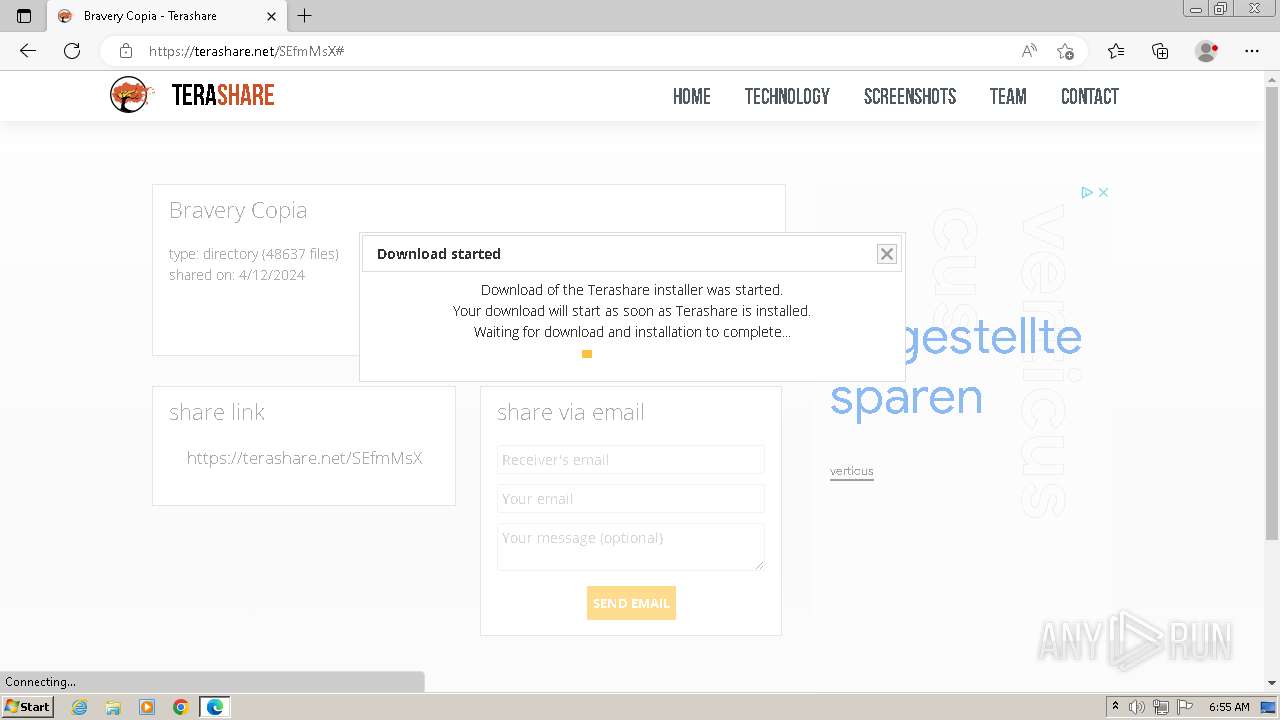The image size is (1280, 720).
Task: Focus the Your email field
Action: pos(631,499)
